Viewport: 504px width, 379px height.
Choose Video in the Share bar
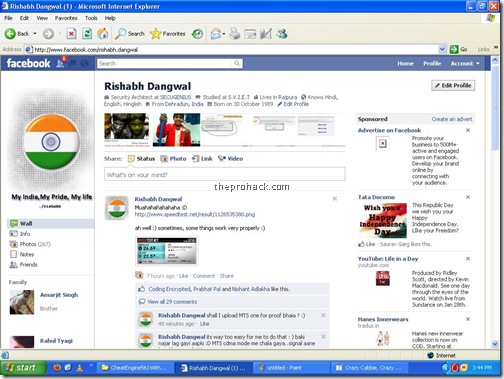click(x=230, y=159)
